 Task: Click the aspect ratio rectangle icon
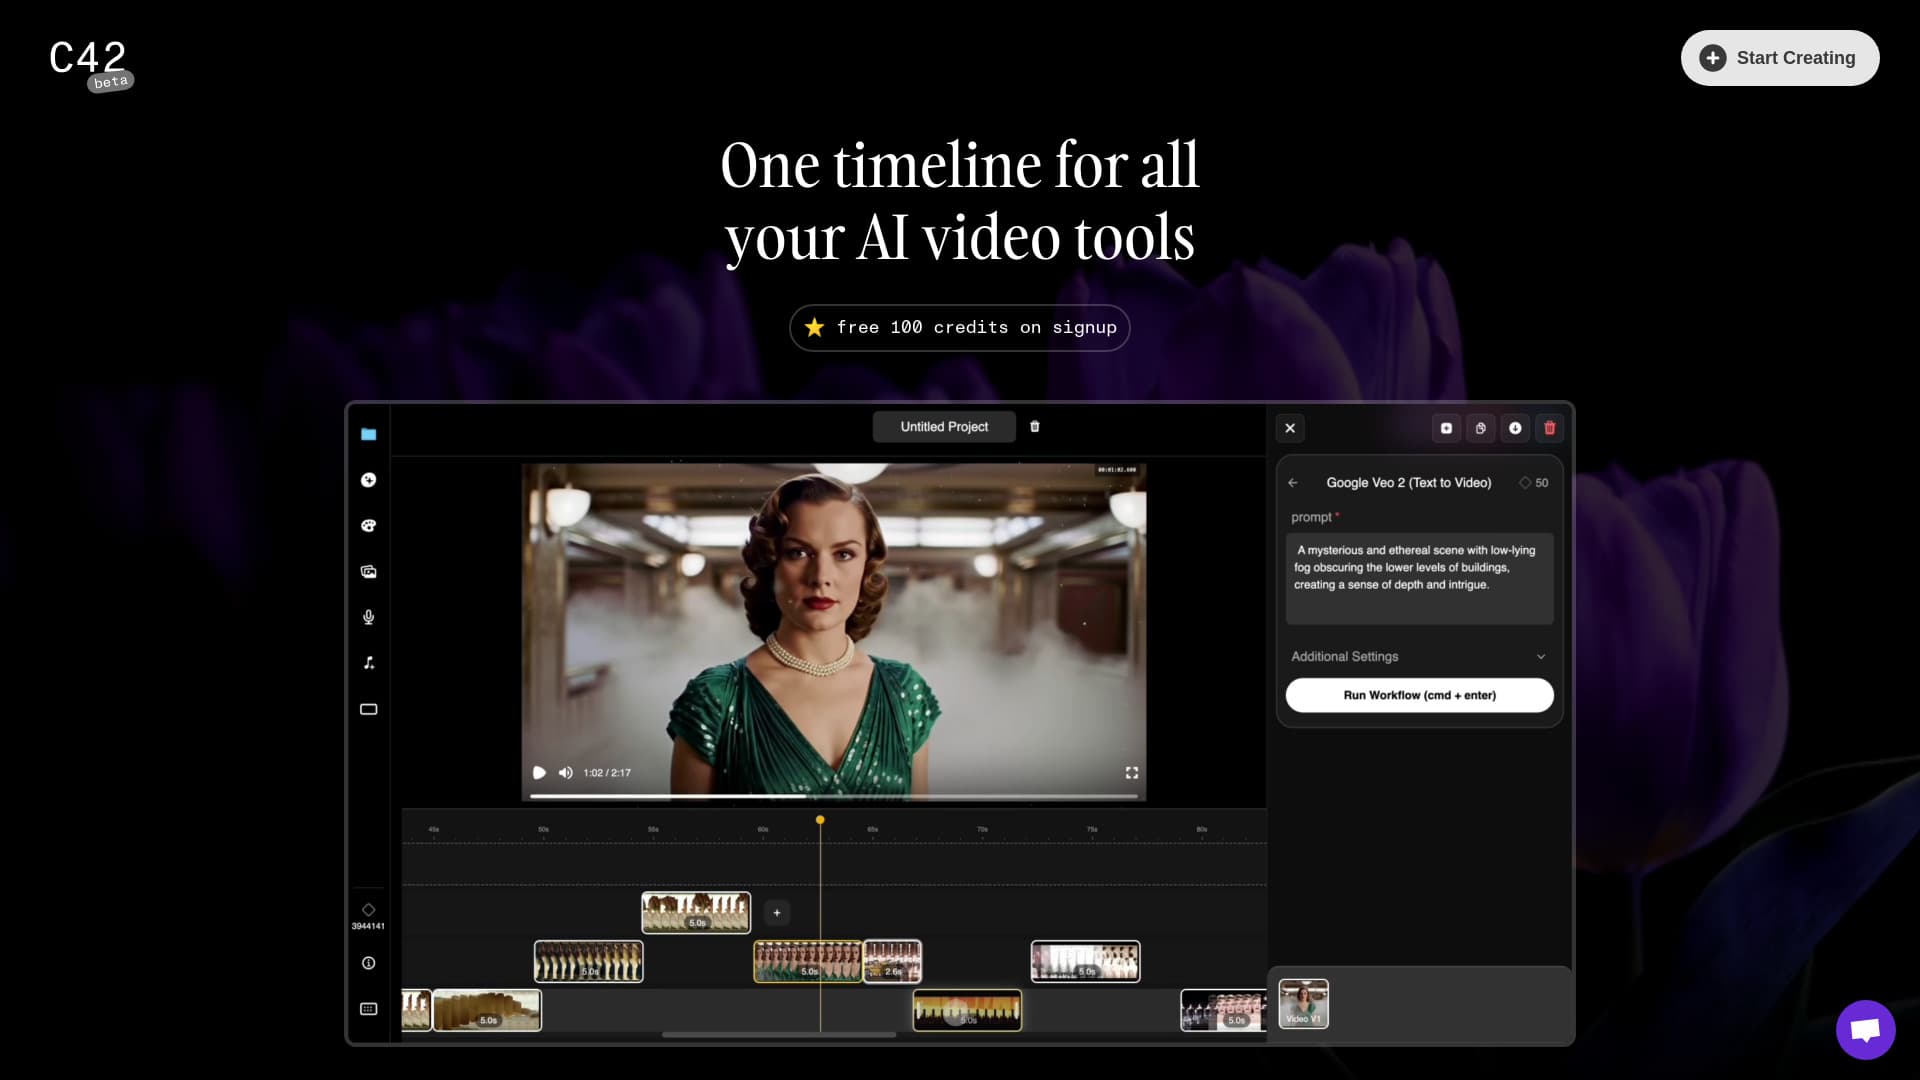coord(368,709)
